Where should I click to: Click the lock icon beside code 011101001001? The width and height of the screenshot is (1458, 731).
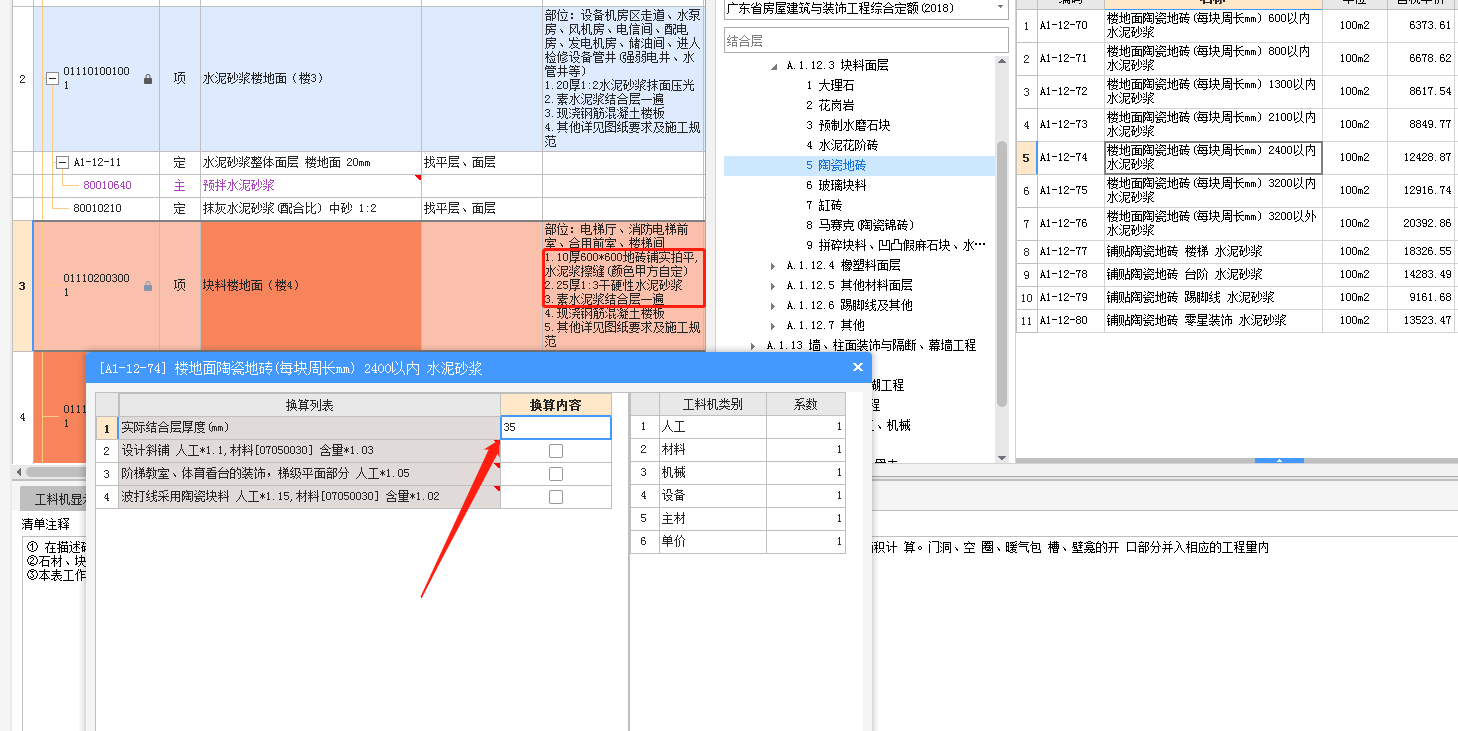(148, 78)
